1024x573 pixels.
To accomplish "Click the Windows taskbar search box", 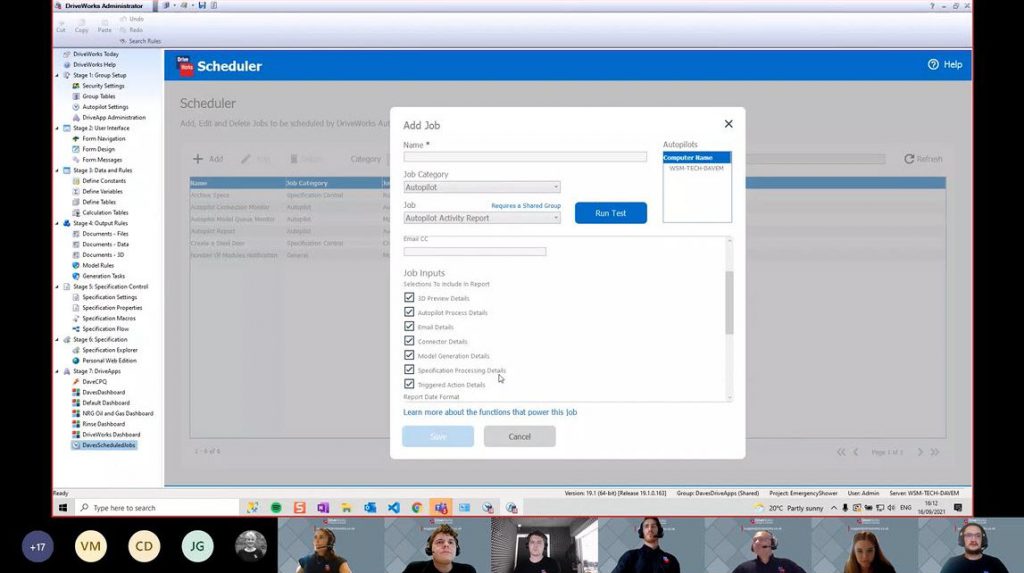I will (x=157, y=508).
